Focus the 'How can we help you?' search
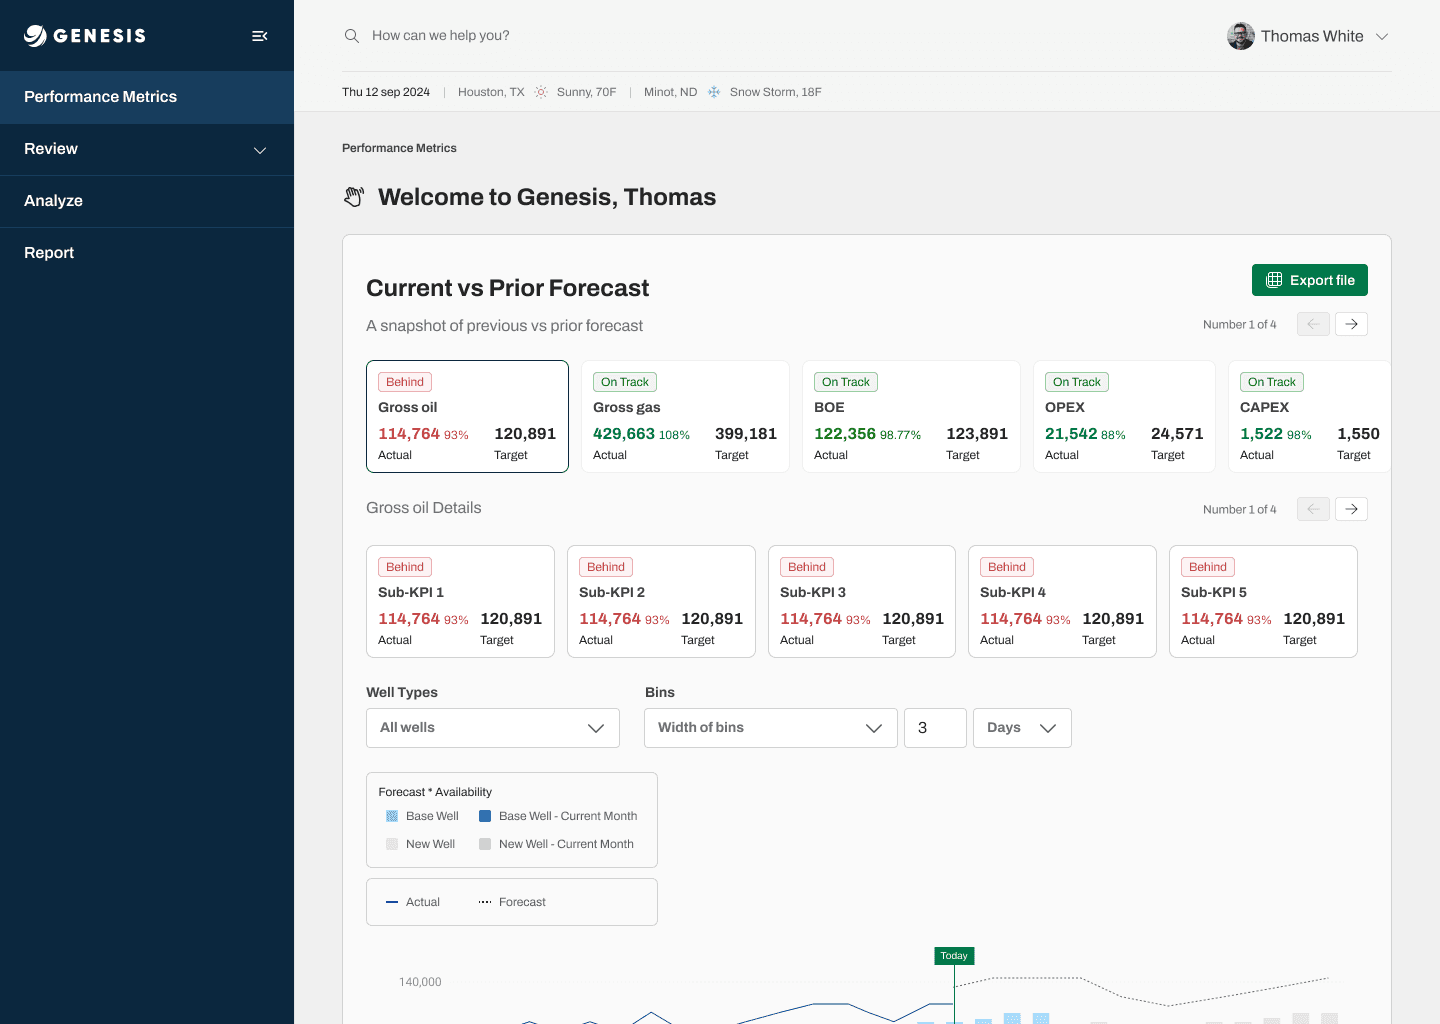The width and height of the screenshot is (1440, 1024). 441,36
